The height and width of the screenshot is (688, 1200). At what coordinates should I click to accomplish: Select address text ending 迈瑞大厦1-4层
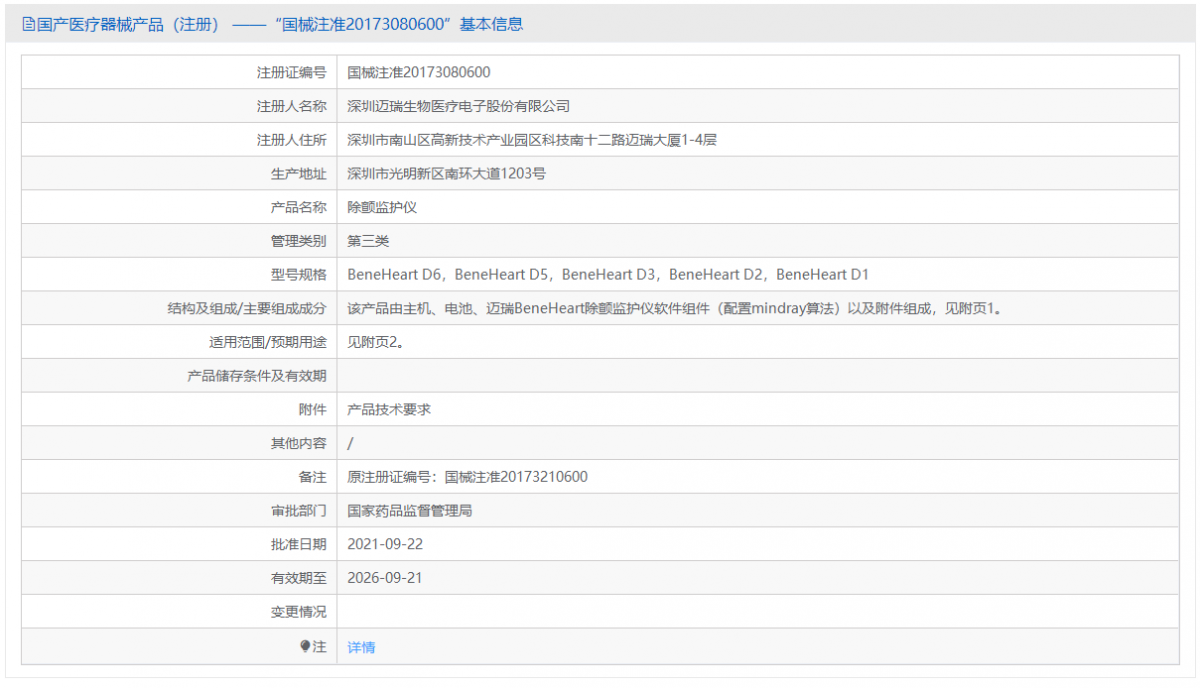pos(532,140)
